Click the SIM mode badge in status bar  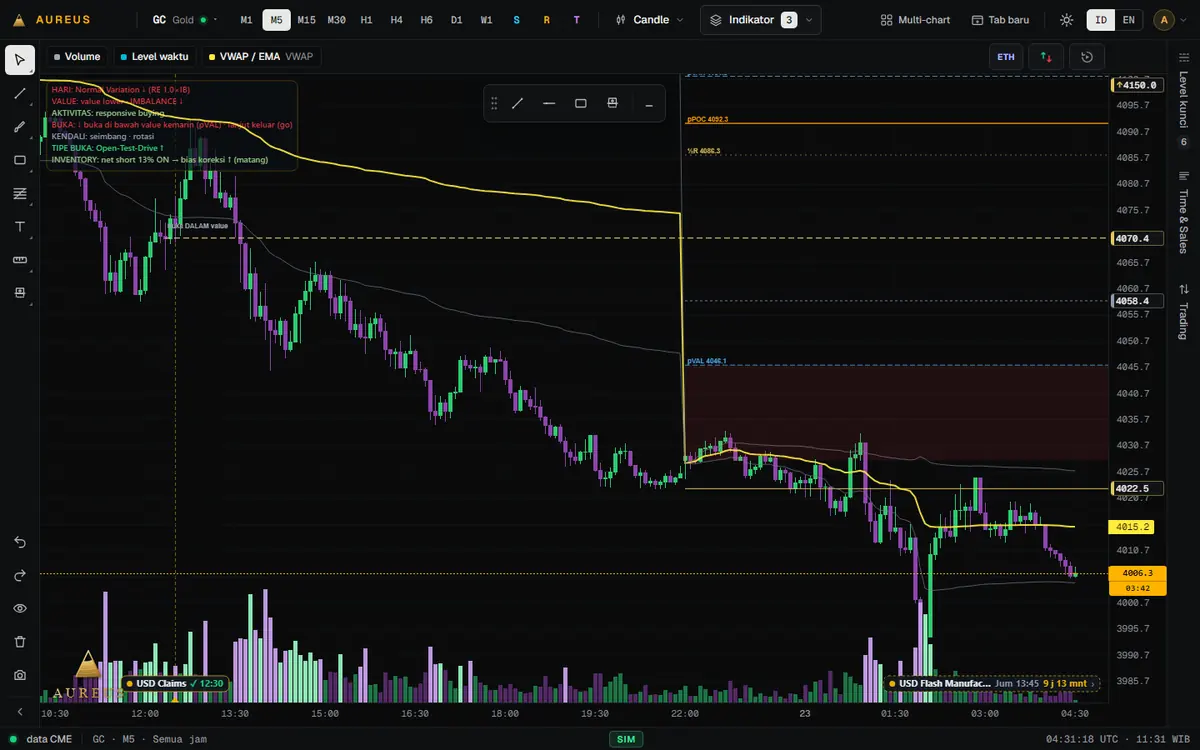coord(626,739)
